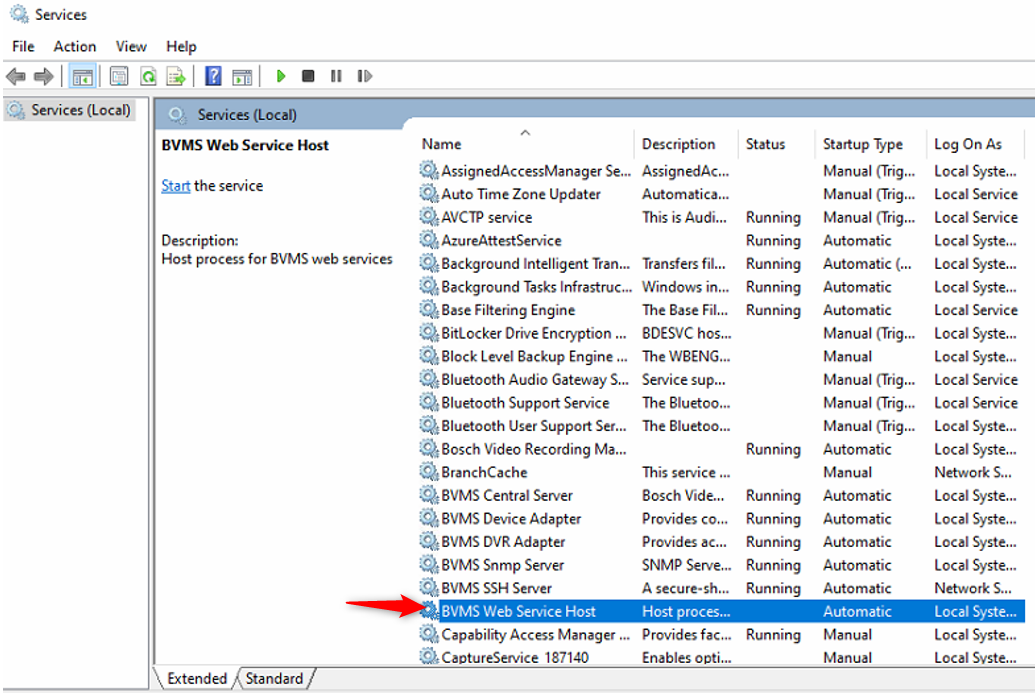
Task: Click the Export List toolbar icon
Action: click(176, 77)
